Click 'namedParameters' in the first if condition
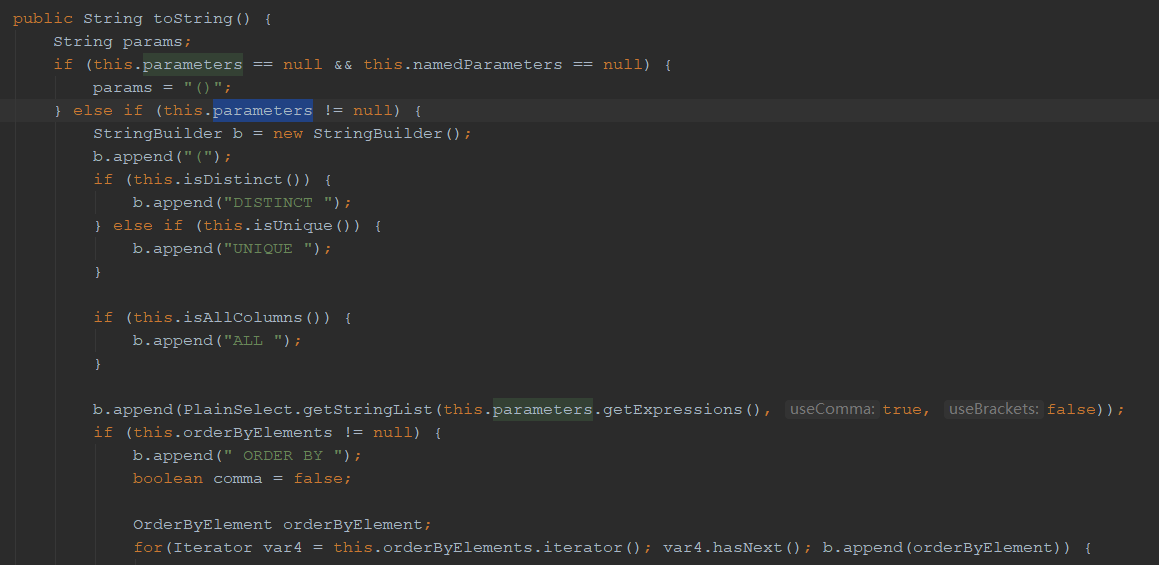1159x565 pixels. pos(488,64)
